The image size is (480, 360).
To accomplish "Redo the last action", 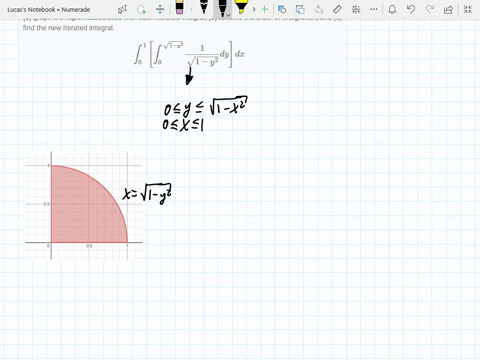I will click(x=430, y=9).
